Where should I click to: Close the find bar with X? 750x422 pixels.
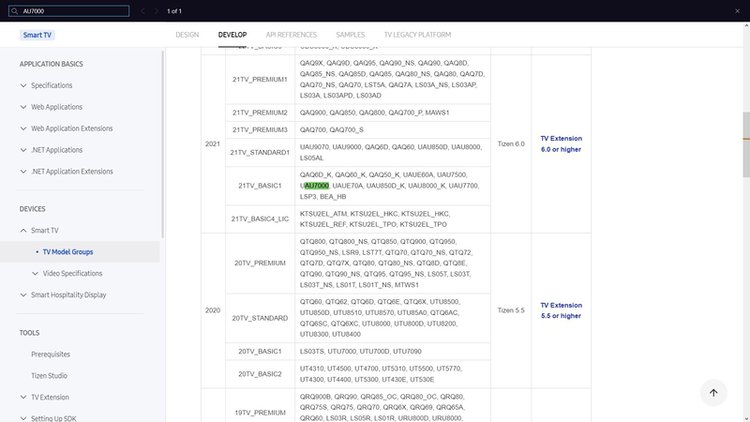737,11
